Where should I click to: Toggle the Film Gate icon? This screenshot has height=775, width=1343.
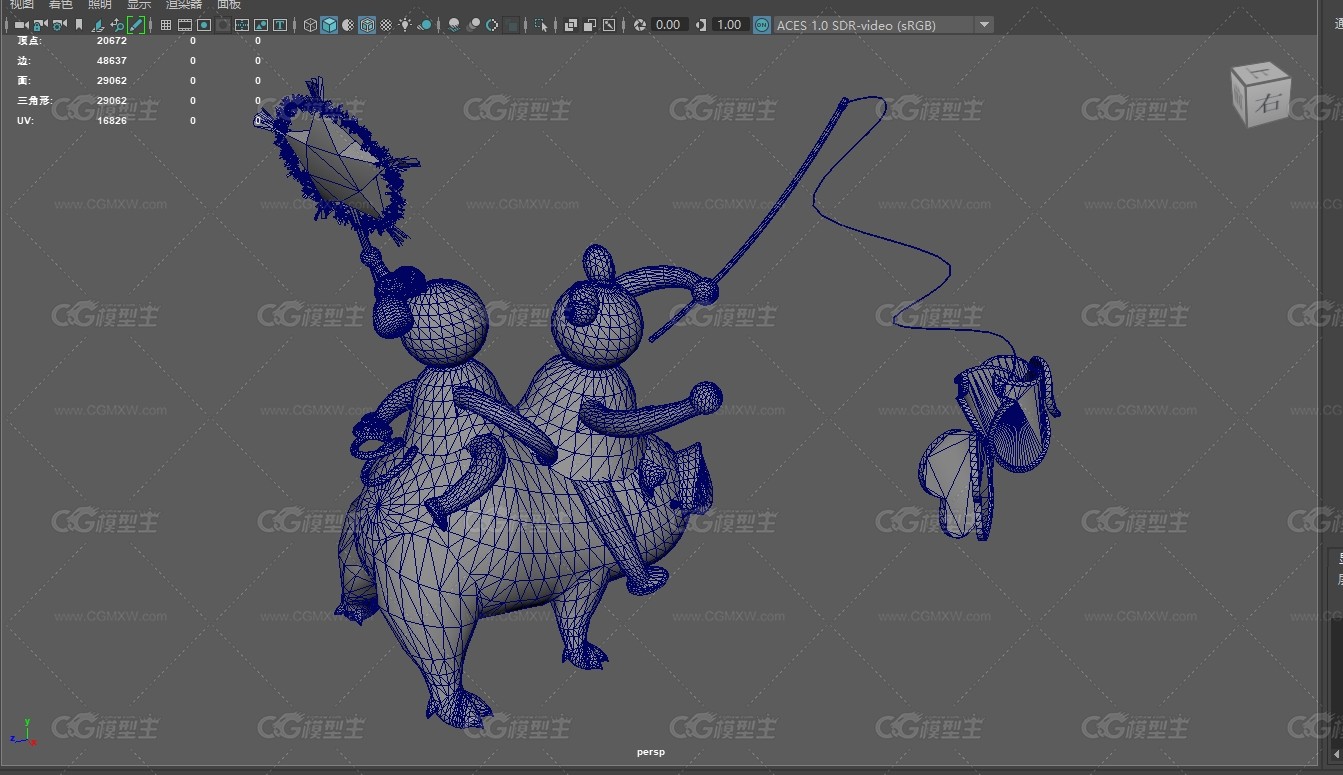pos(185,25)
